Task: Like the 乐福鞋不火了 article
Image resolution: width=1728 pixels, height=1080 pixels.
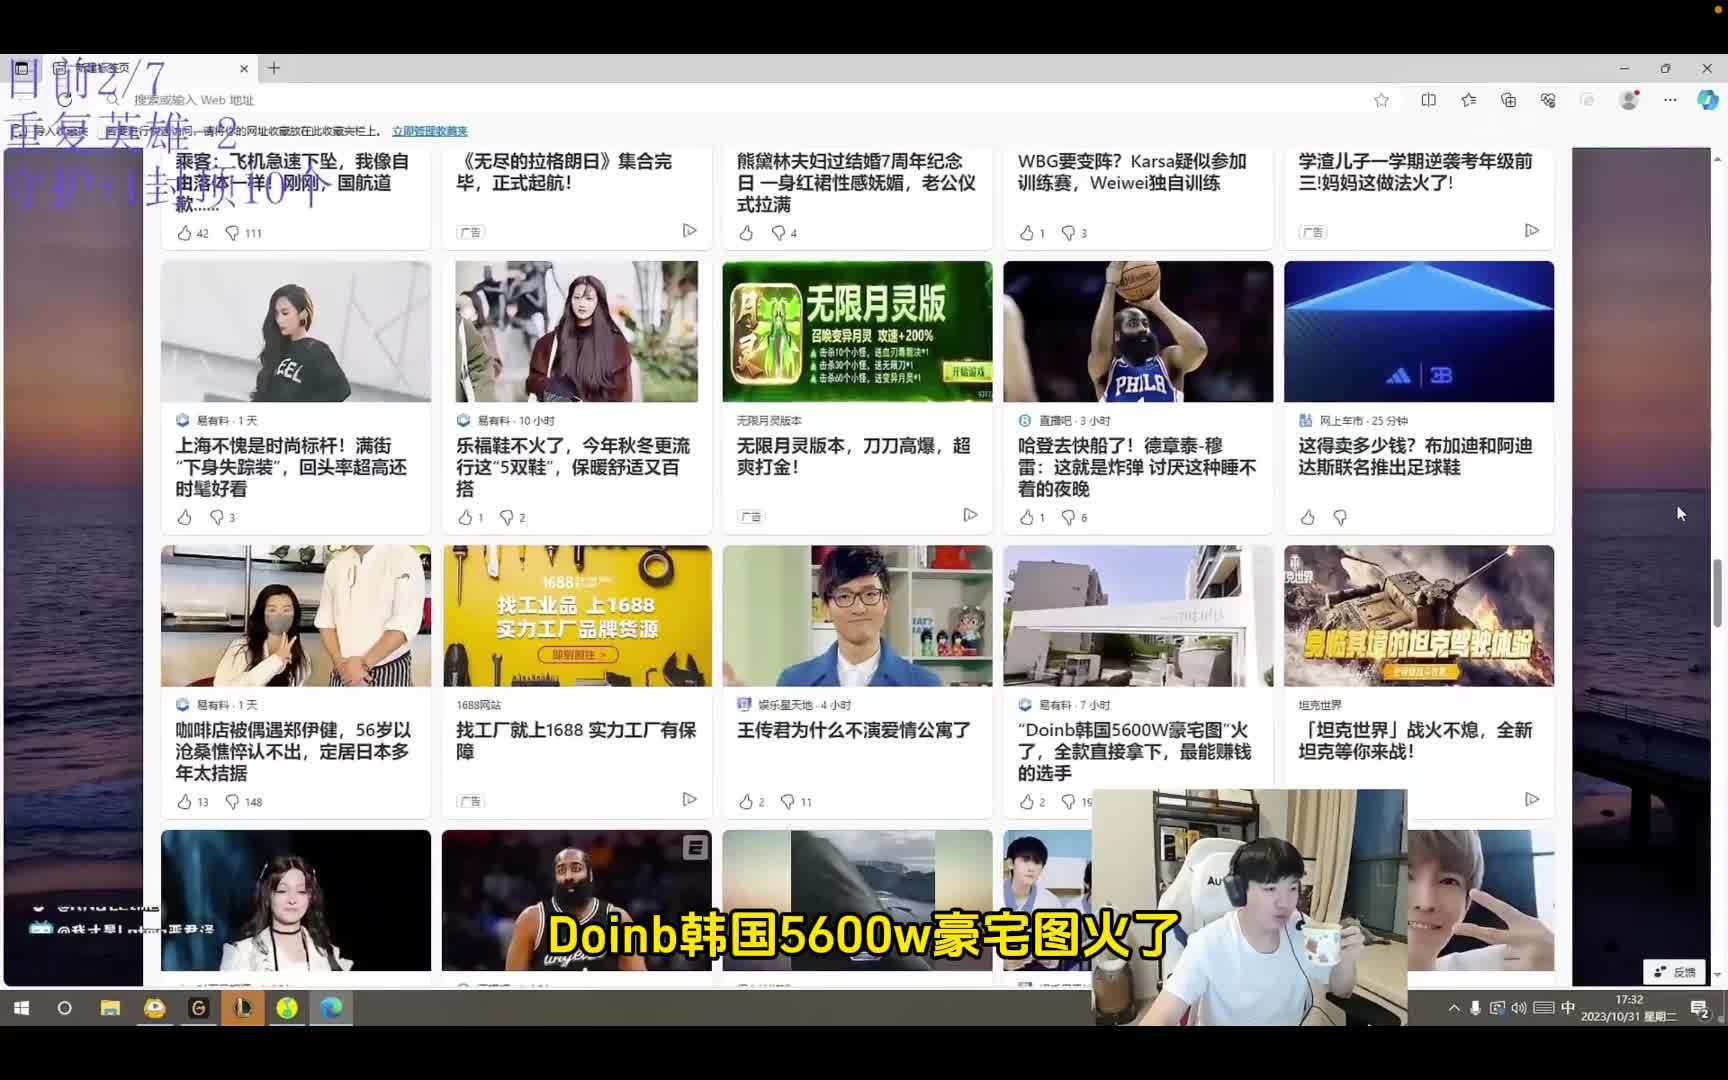Action: click(x=465, y=517)
